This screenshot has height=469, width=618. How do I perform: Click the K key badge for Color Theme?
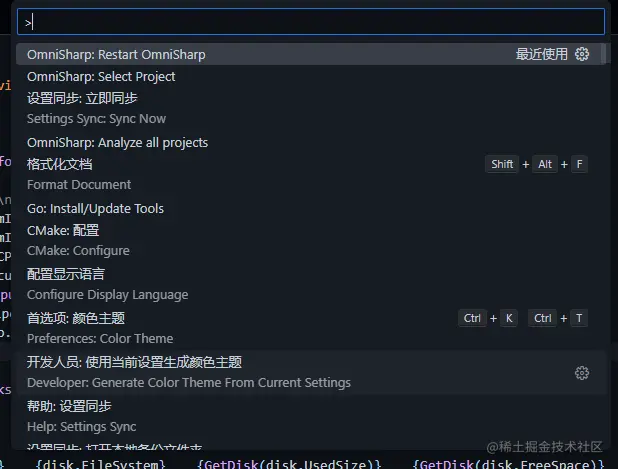[x=509, y=318]
